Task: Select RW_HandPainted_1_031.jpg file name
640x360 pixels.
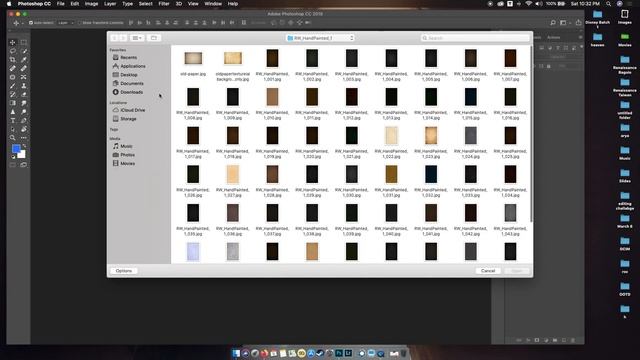Action: click(x=391, y=192)
